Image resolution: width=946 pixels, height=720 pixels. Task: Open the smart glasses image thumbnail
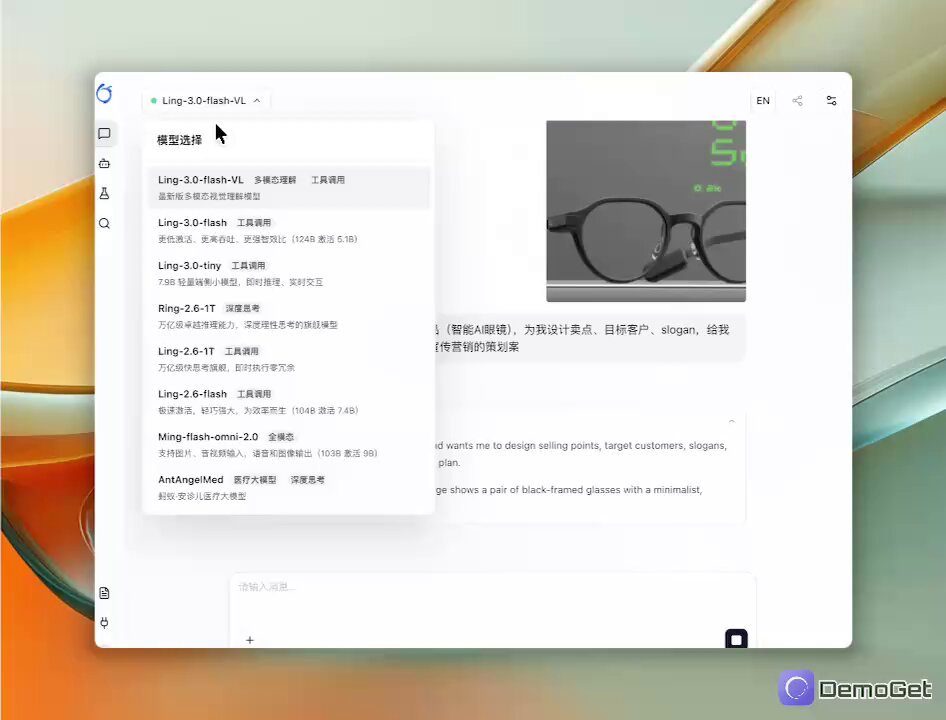point(646,211)
